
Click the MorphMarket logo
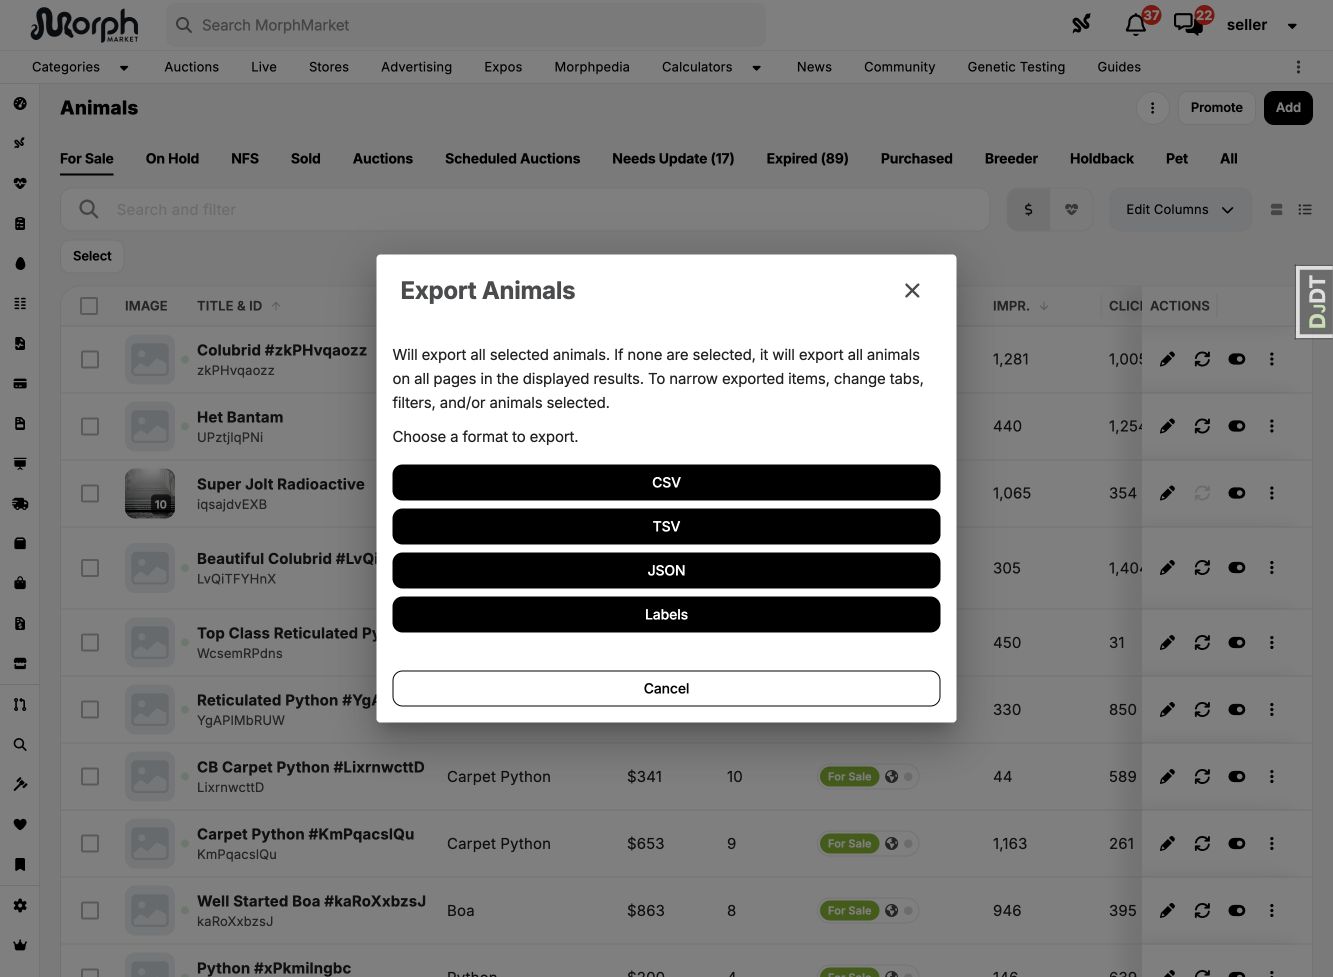tap(85, 25)
